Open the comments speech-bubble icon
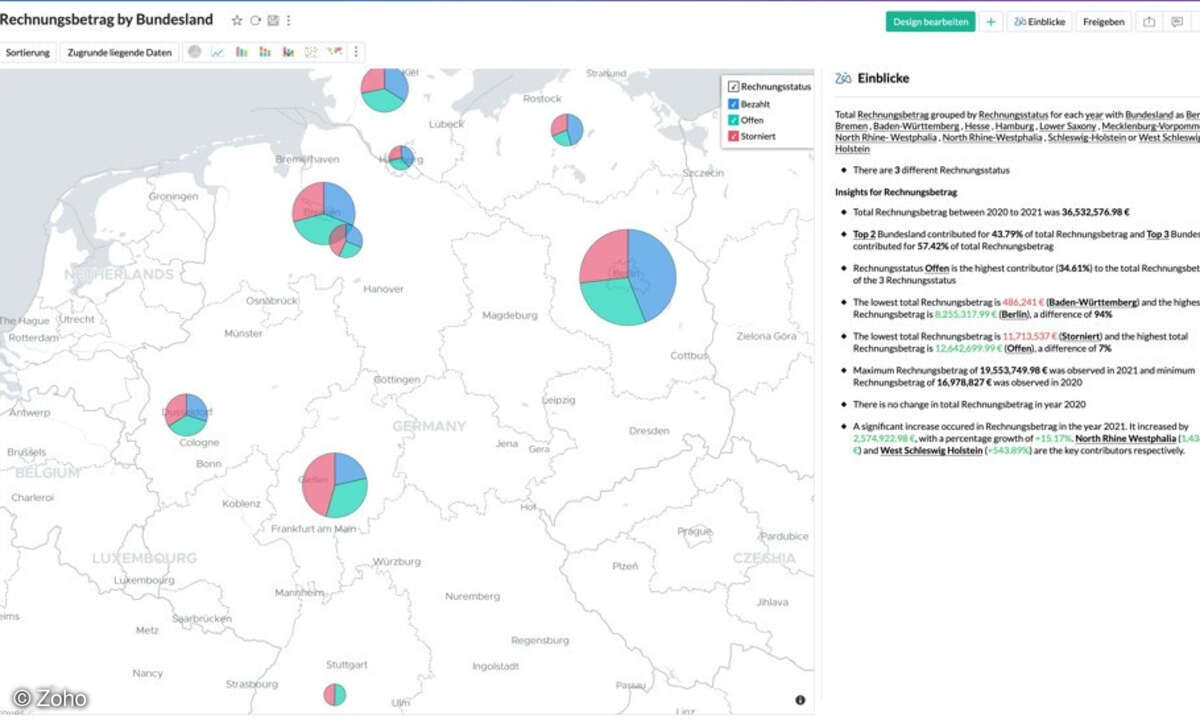The image size is (1200, 720). tap(1177, 21)
